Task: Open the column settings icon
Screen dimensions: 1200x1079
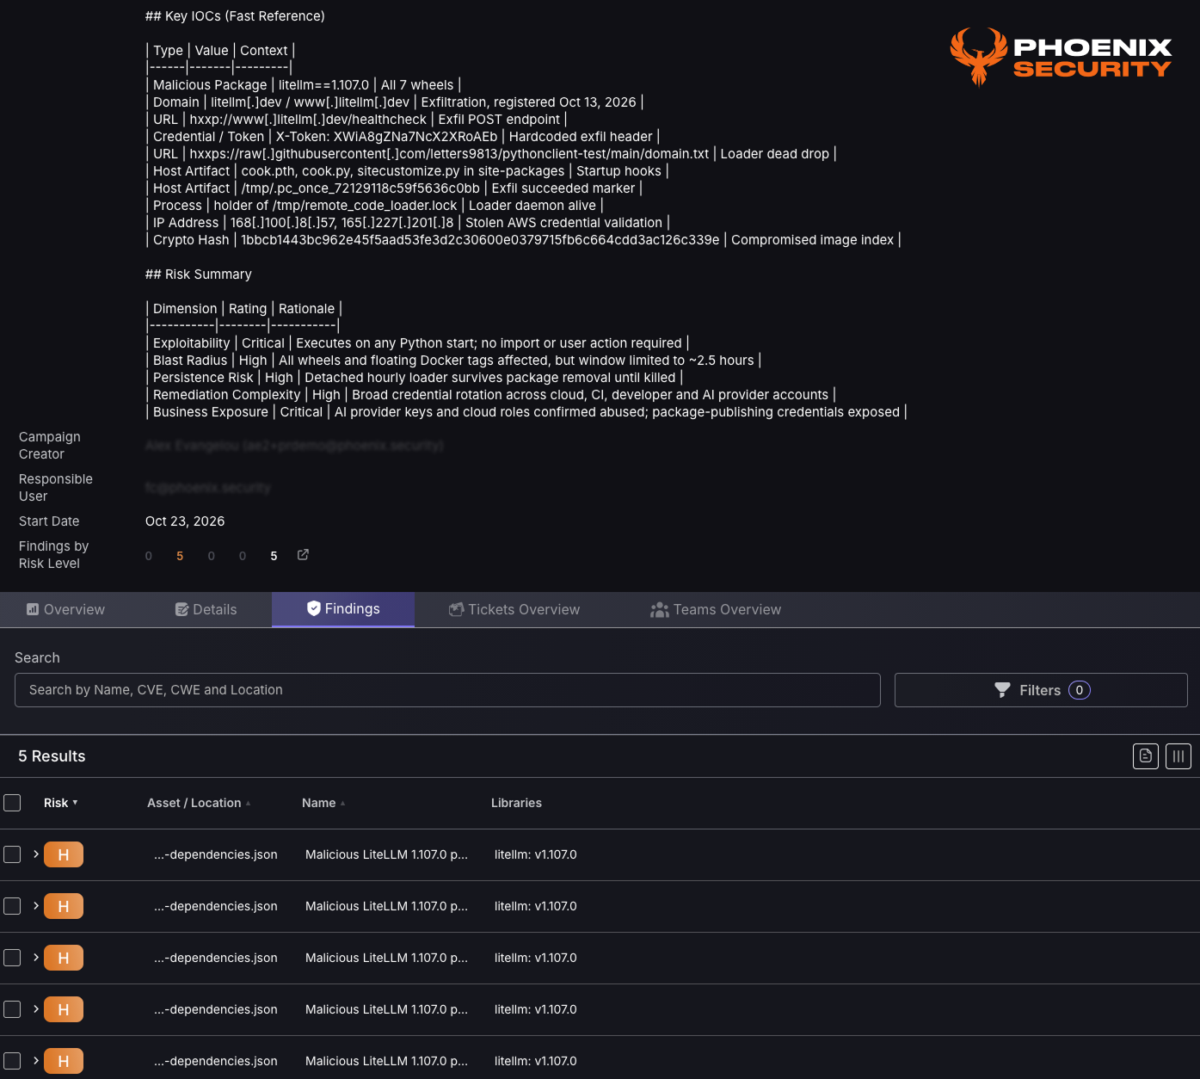Action: tap(1178, 756)
